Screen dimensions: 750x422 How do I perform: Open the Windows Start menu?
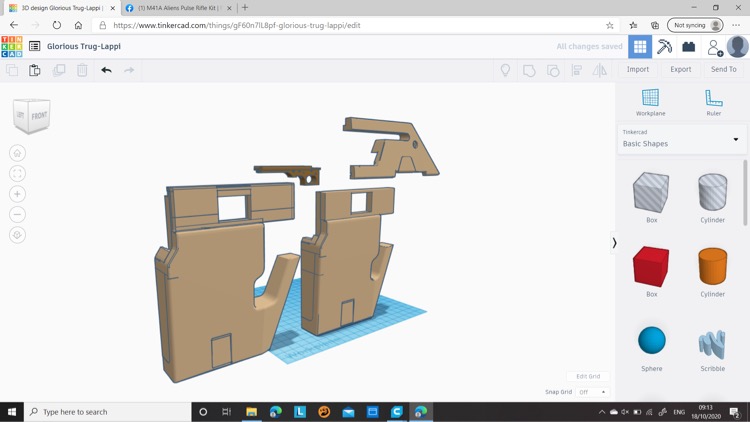click(12, 412)
